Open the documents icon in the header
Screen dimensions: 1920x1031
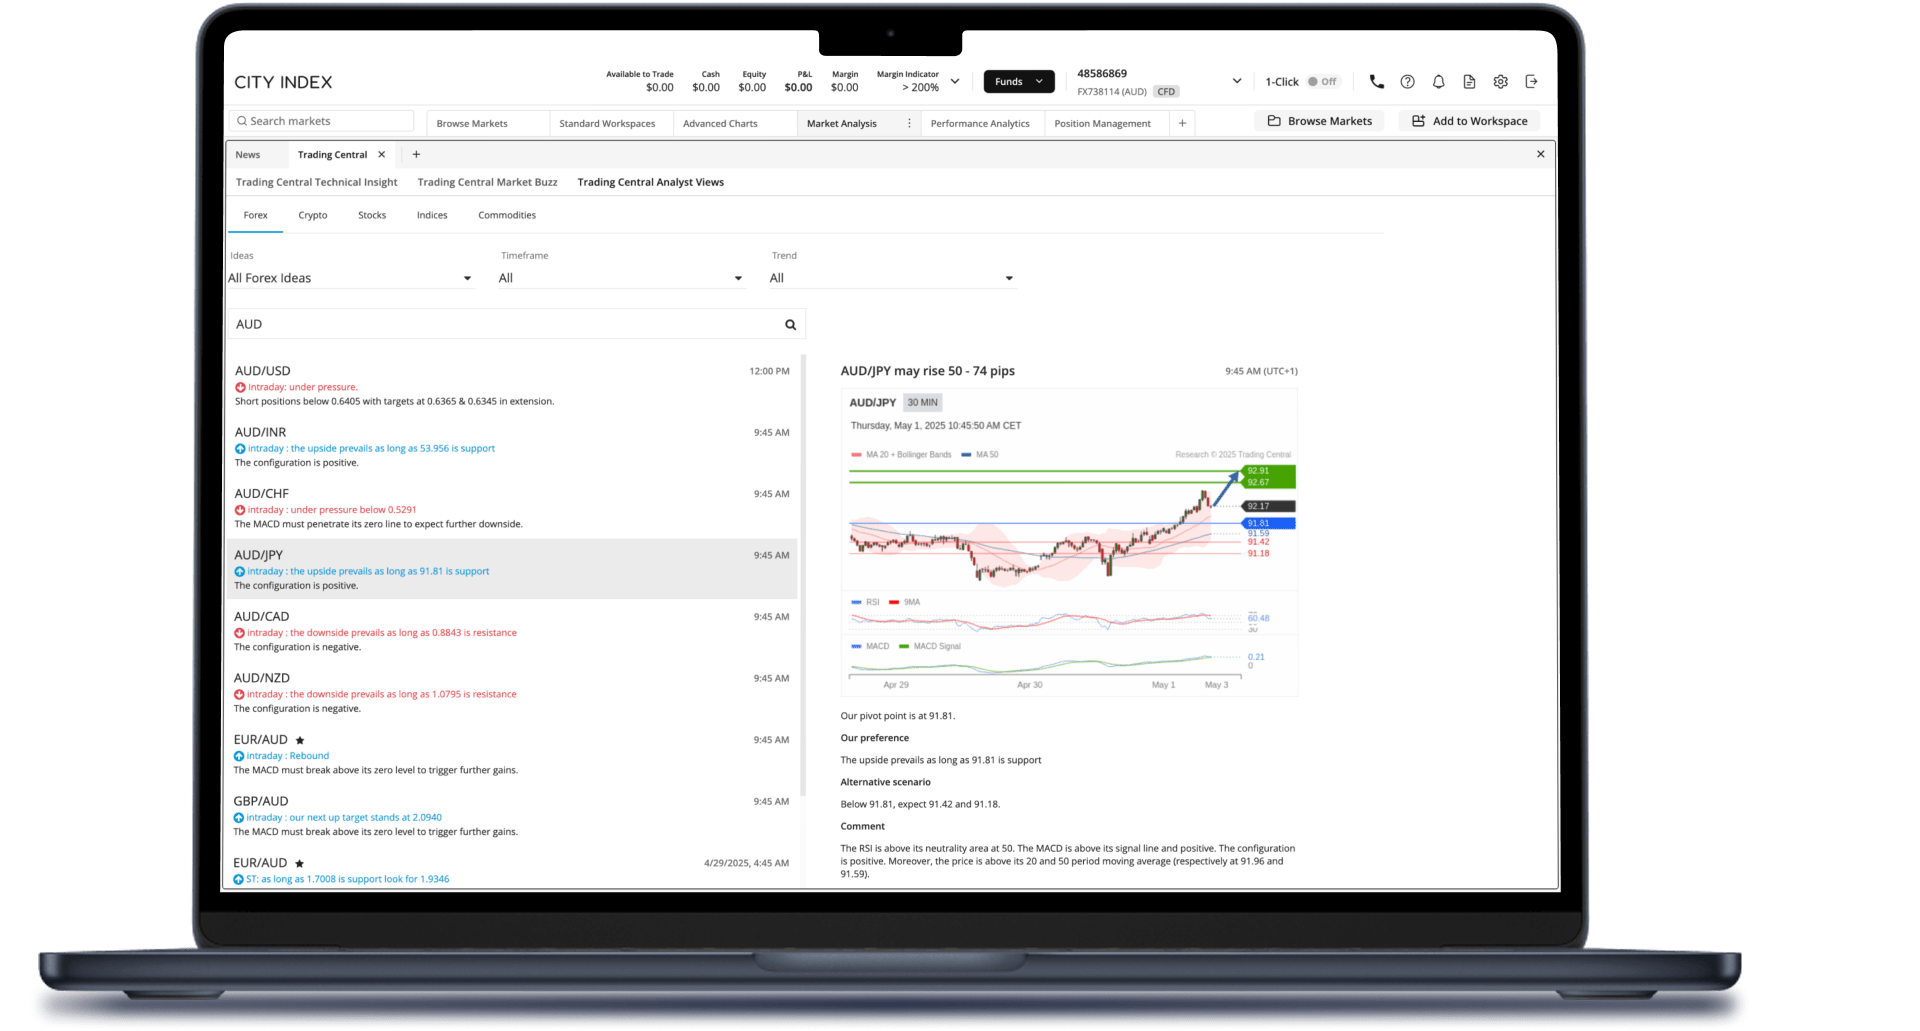point(1470,81)
